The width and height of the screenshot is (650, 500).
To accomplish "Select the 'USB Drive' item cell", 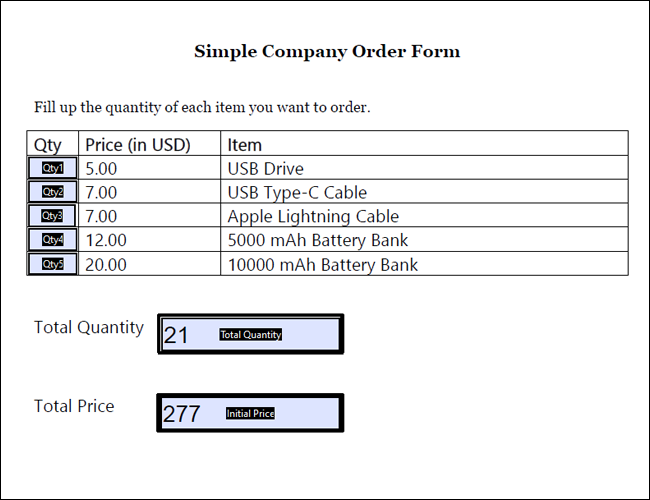I will pyautogui.click(x=265, y=169).
